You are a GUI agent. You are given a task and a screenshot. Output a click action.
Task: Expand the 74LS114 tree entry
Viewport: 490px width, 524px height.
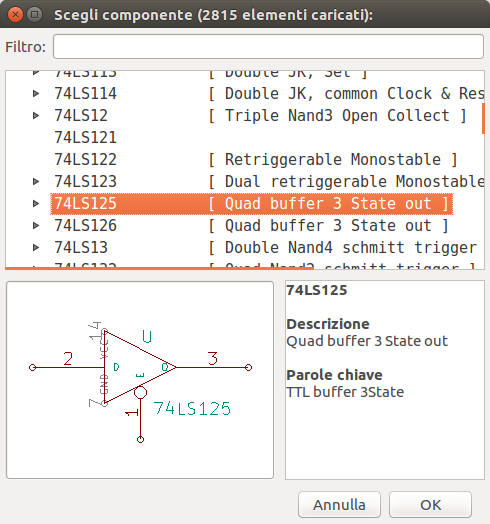click(x=36, y=93)
